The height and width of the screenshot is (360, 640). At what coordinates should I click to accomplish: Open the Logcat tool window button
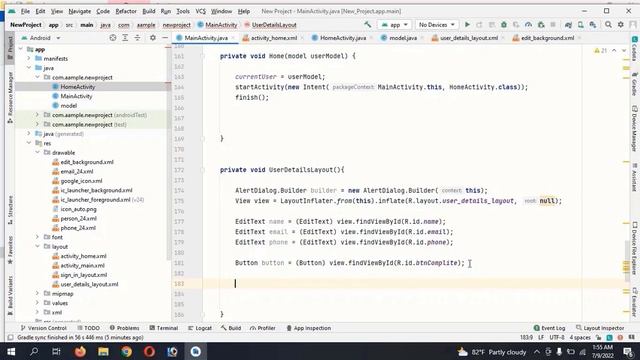(200, 328)
